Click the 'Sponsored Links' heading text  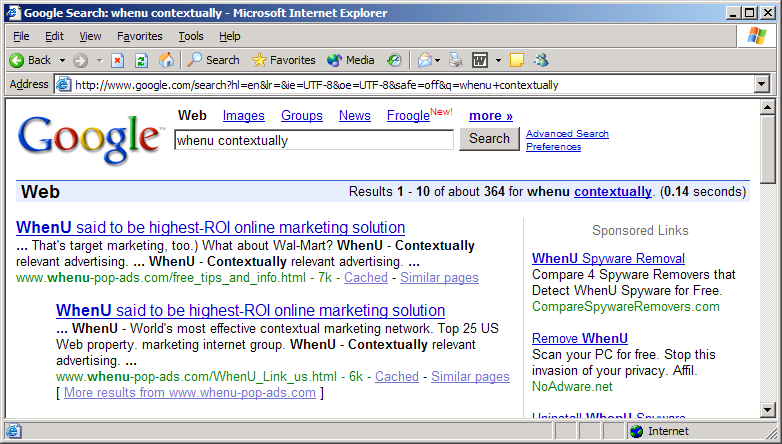(x=640, y=230)
